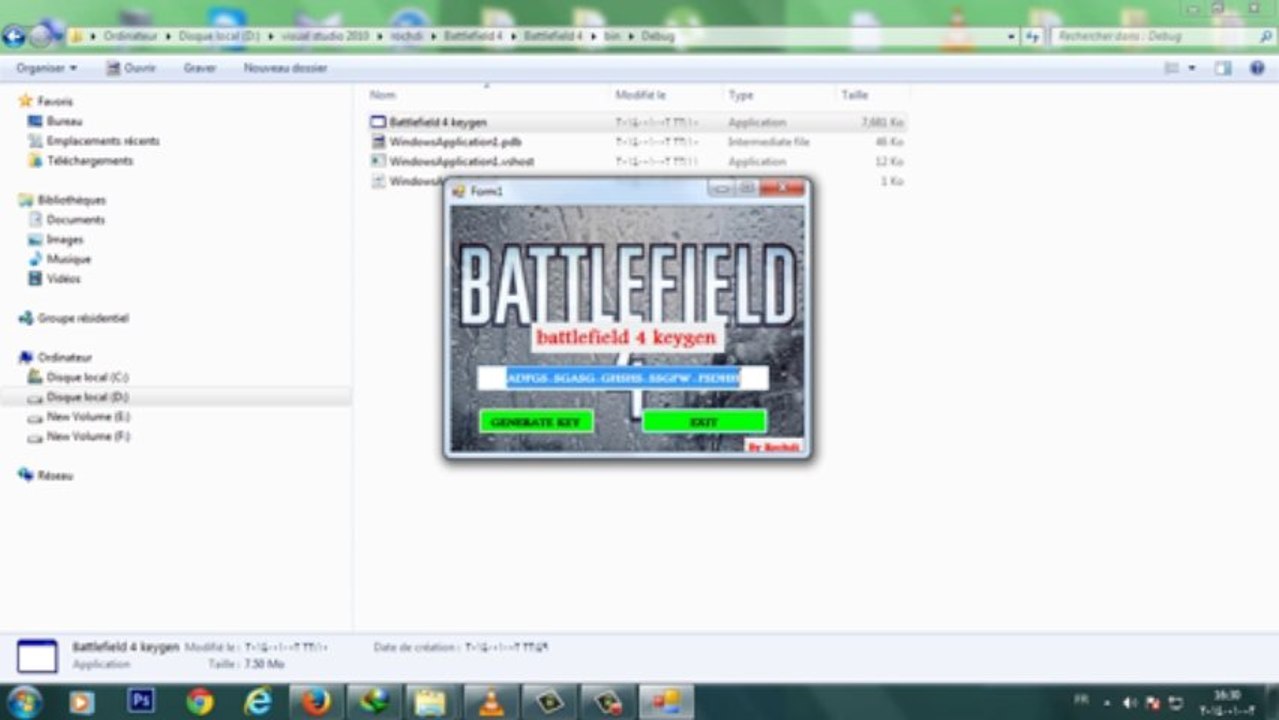Select Ordinateur in the navigation pane
The height and width of the screenshot is (720, 1279).
[x=65, y=357]
